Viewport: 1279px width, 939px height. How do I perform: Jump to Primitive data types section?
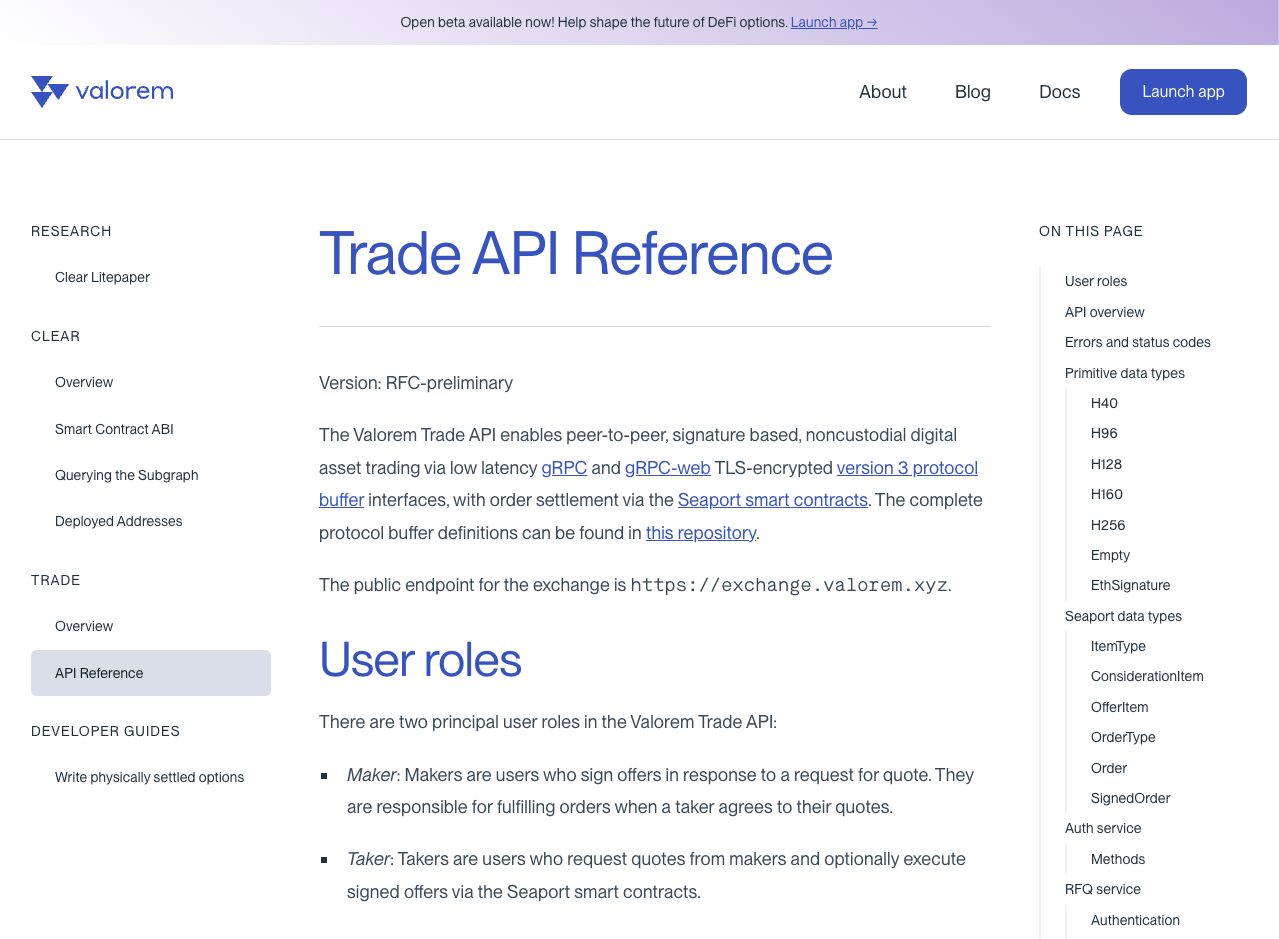coord(1125,373)
